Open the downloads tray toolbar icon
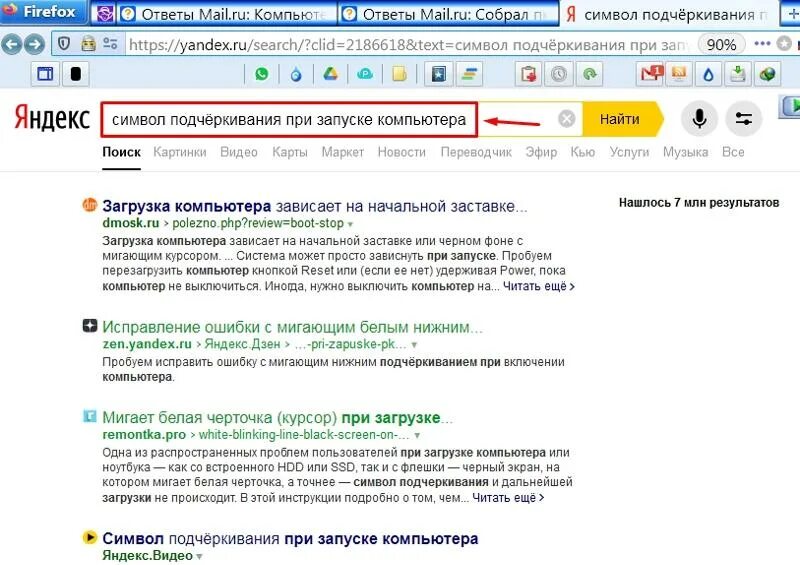Image resolution: width=800 pixels, height=565 pixels. [x=738, y=75]
